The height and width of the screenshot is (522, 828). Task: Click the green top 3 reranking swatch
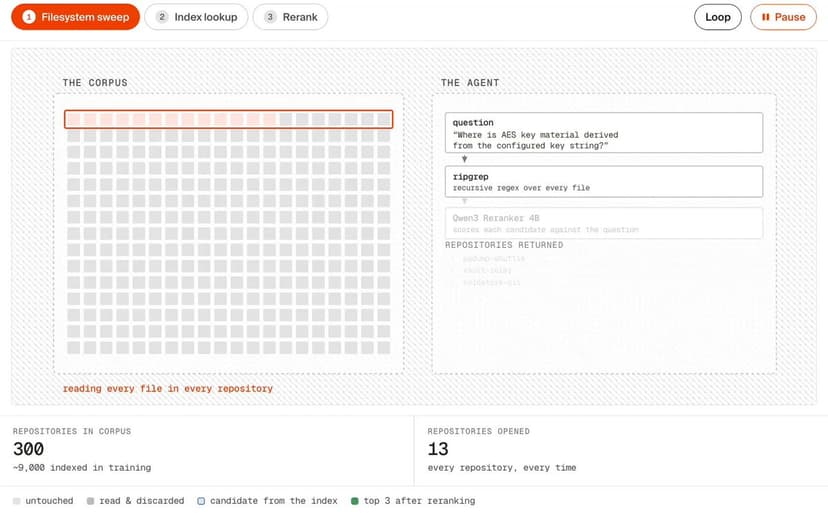pyautogui.click(x=355, y=501)
